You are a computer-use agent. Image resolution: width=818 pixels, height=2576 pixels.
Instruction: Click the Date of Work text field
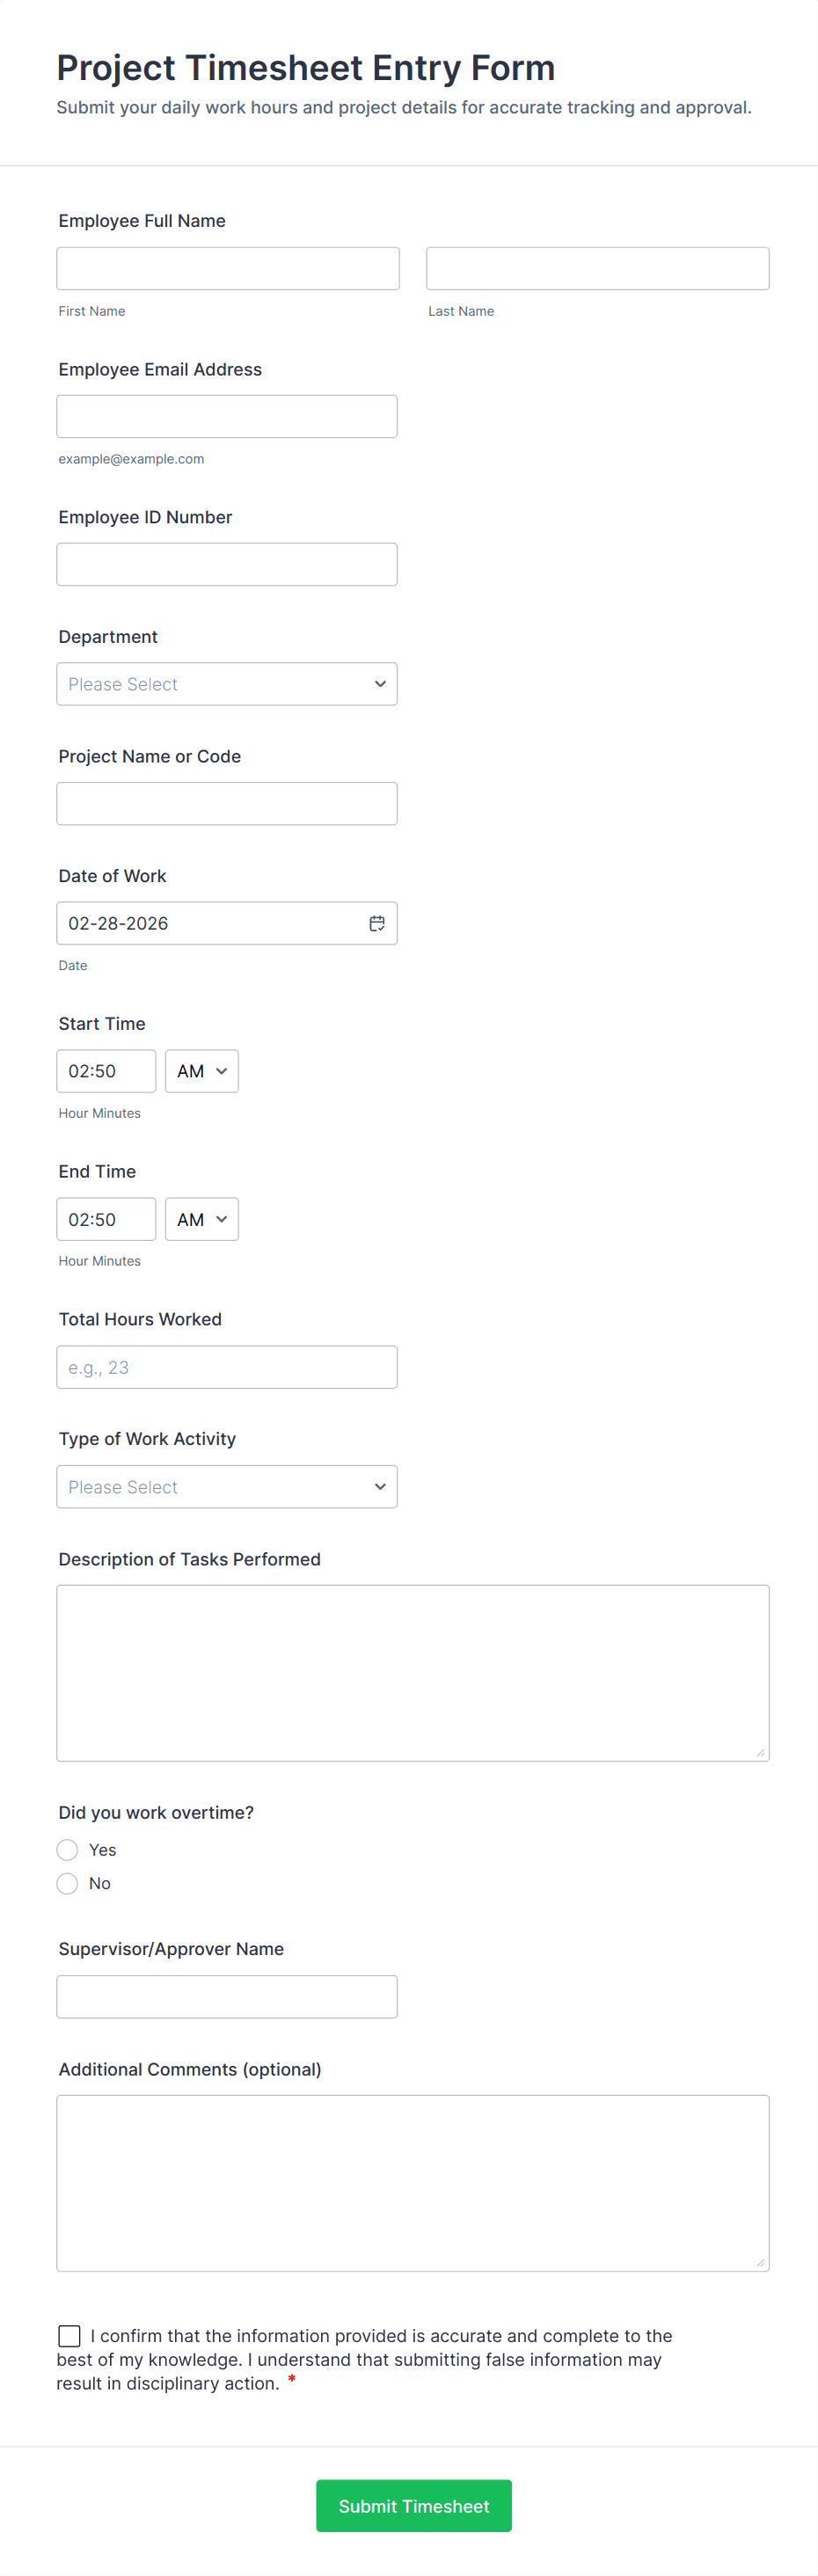(x=205, y=923)
